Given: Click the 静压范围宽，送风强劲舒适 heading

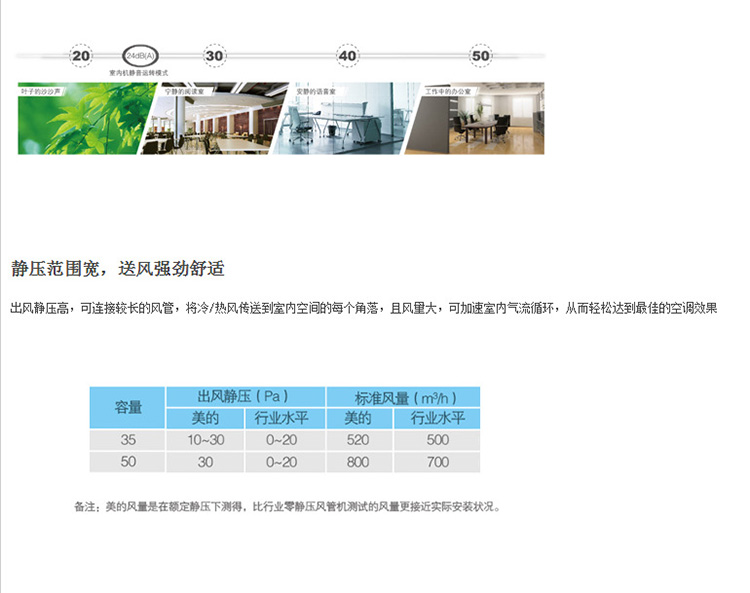Looking at the screenshot, I should 117,268.
